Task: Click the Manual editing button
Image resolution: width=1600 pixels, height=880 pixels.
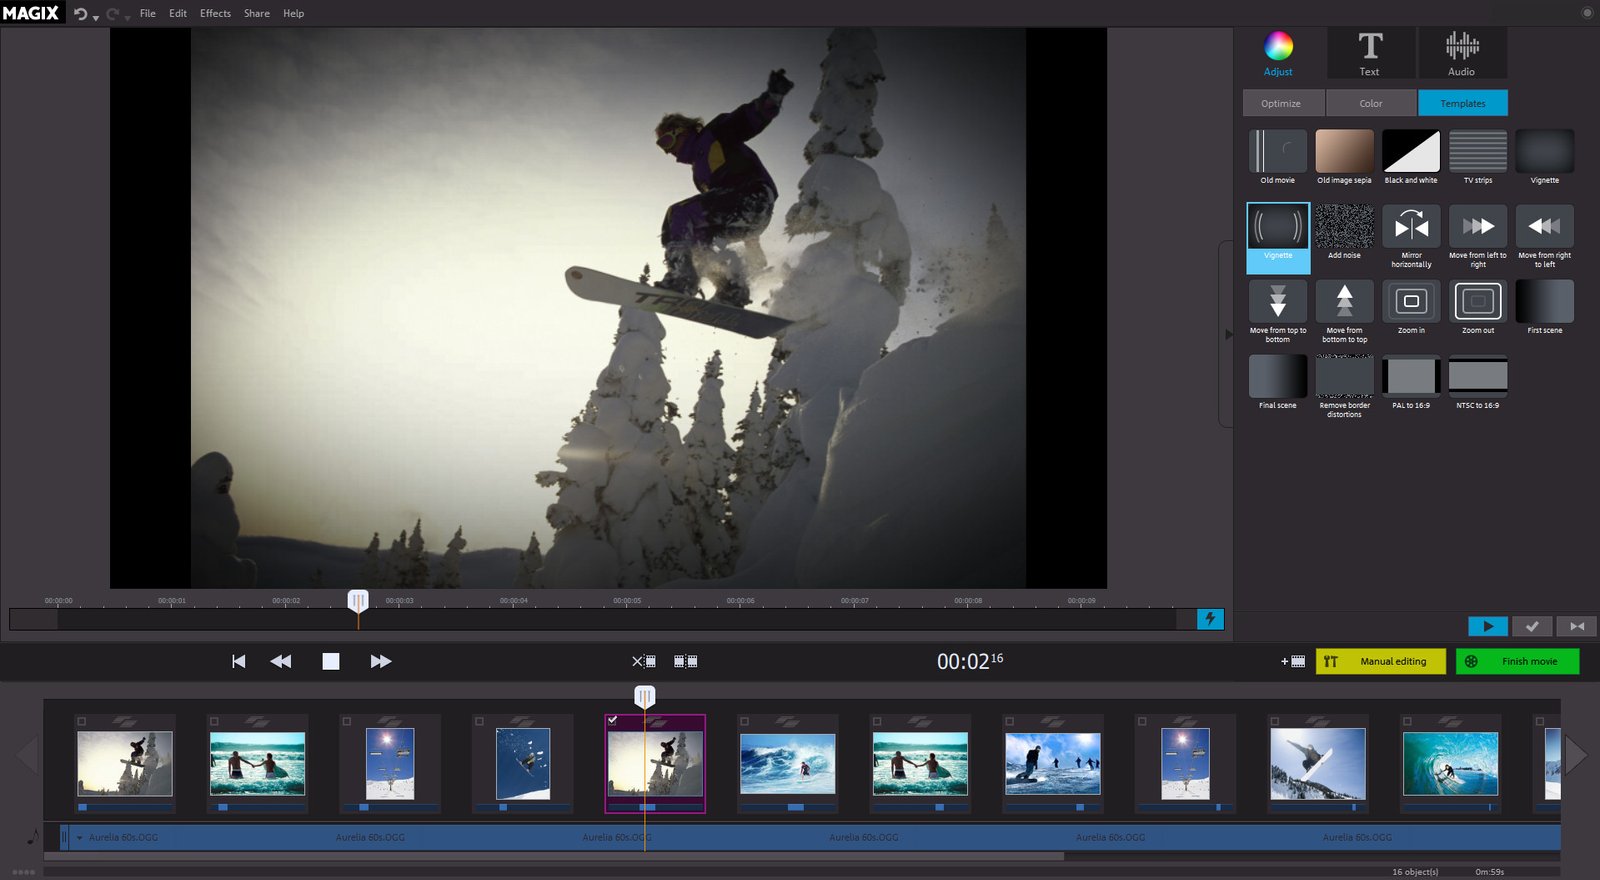Action: (1381, 661)
